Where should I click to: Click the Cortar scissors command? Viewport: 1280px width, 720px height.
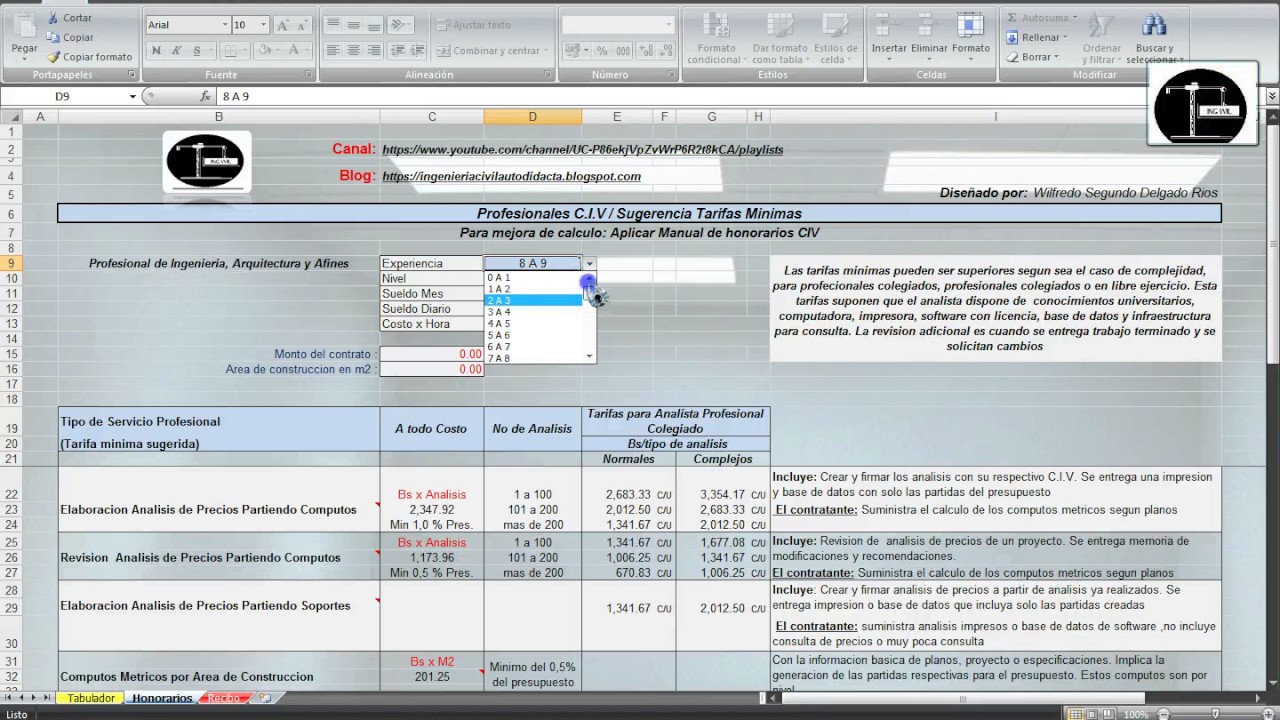(x=69, y=18)
